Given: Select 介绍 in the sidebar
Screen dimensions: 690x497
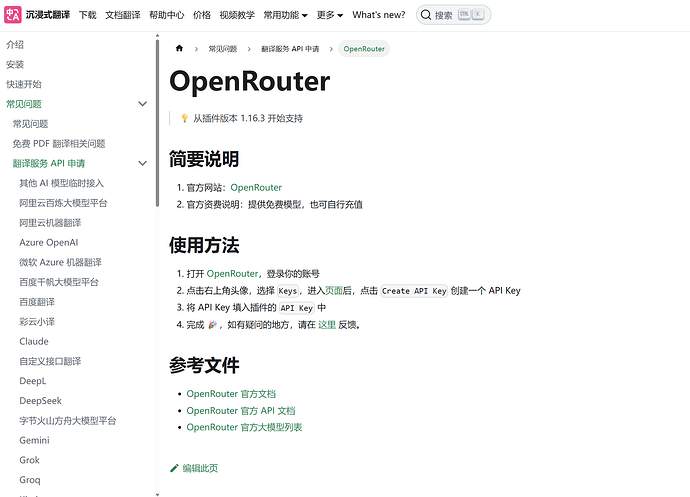Looking at the screenshot, I should (15, 44).
